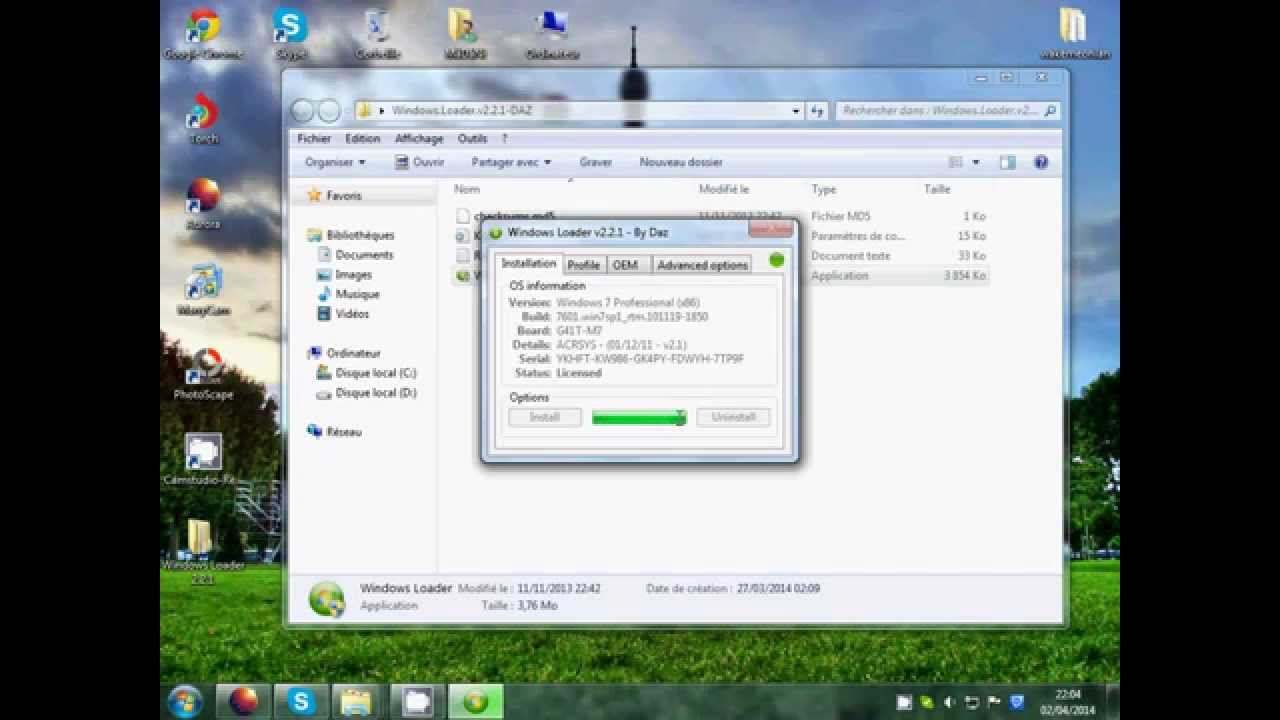Image resolution: width=1280 pixels, height=720 pixels.
Task: Open the ? help menu
Action: 504,139
